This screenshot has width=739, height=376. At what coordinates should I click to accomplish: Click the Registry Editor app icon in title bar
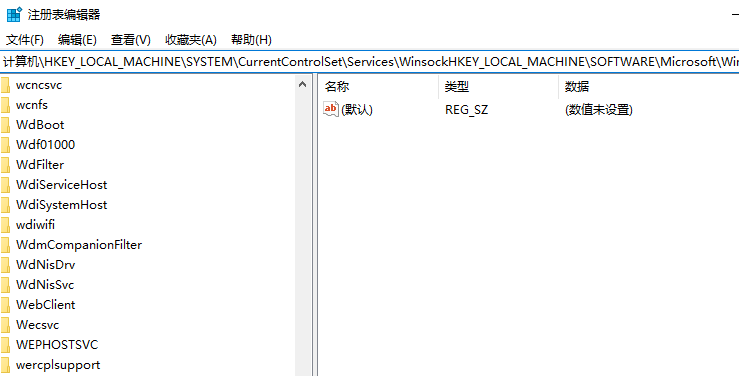coord(14,15)
